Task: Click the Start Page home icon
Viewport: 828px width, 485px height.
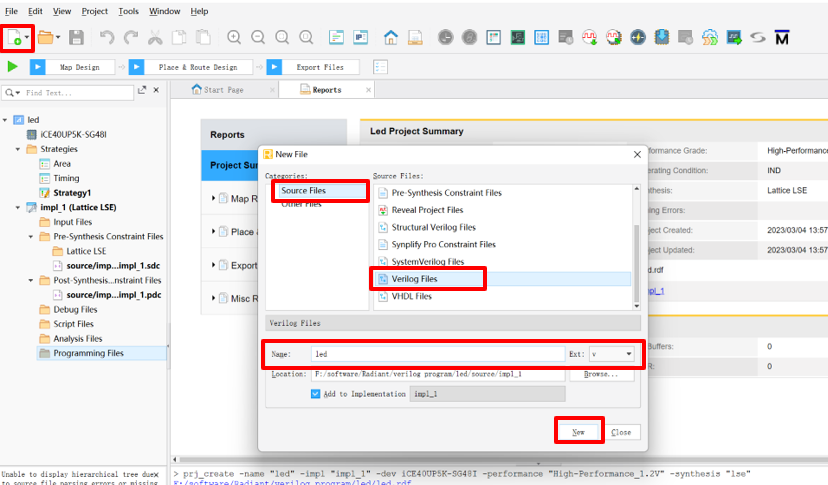Action: tap(391, 38)
